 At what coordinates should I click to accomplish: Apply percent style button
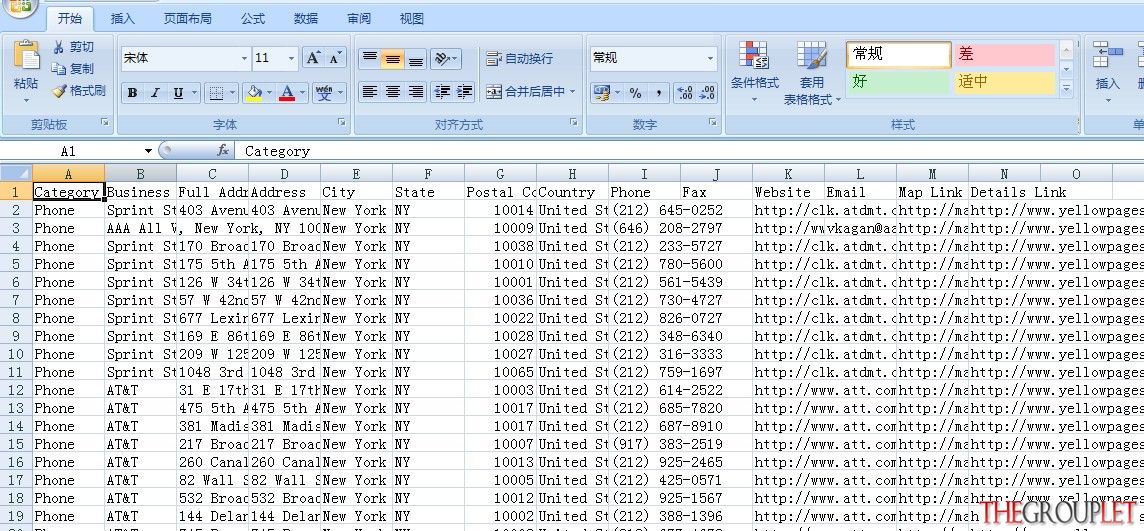[x=635, y=93]
